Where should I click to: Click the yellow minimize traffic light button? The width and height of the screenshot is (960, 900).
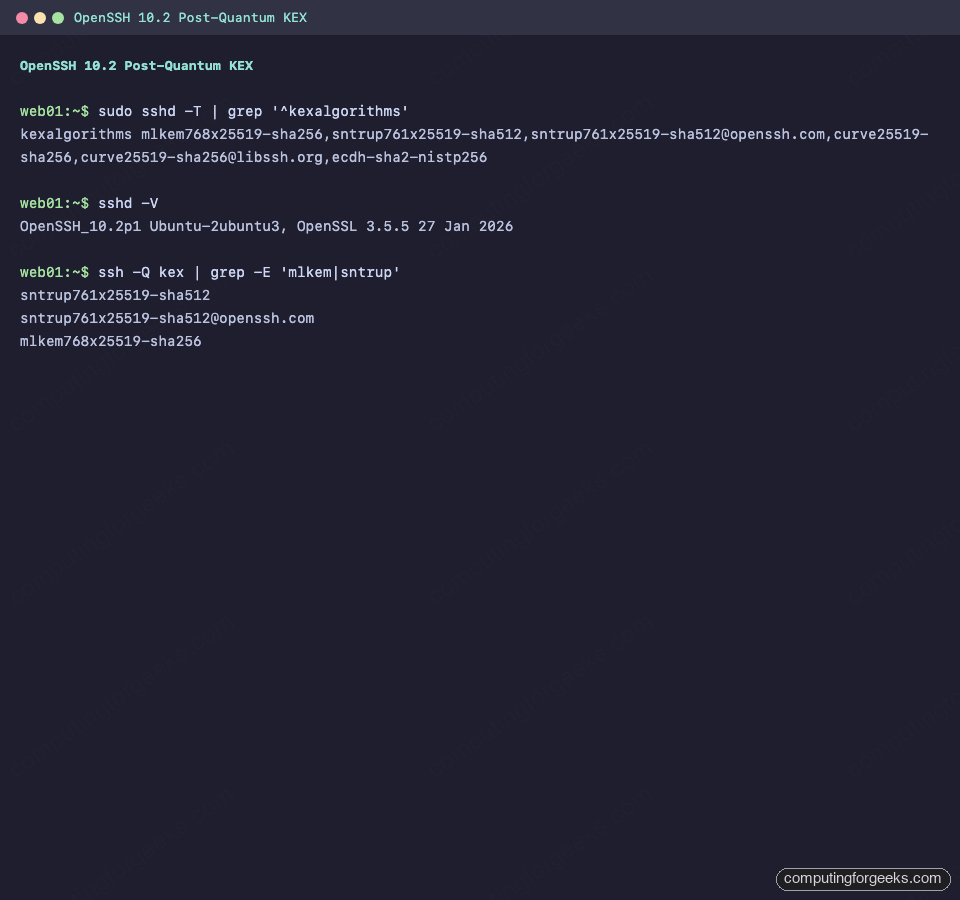(40, 17)
